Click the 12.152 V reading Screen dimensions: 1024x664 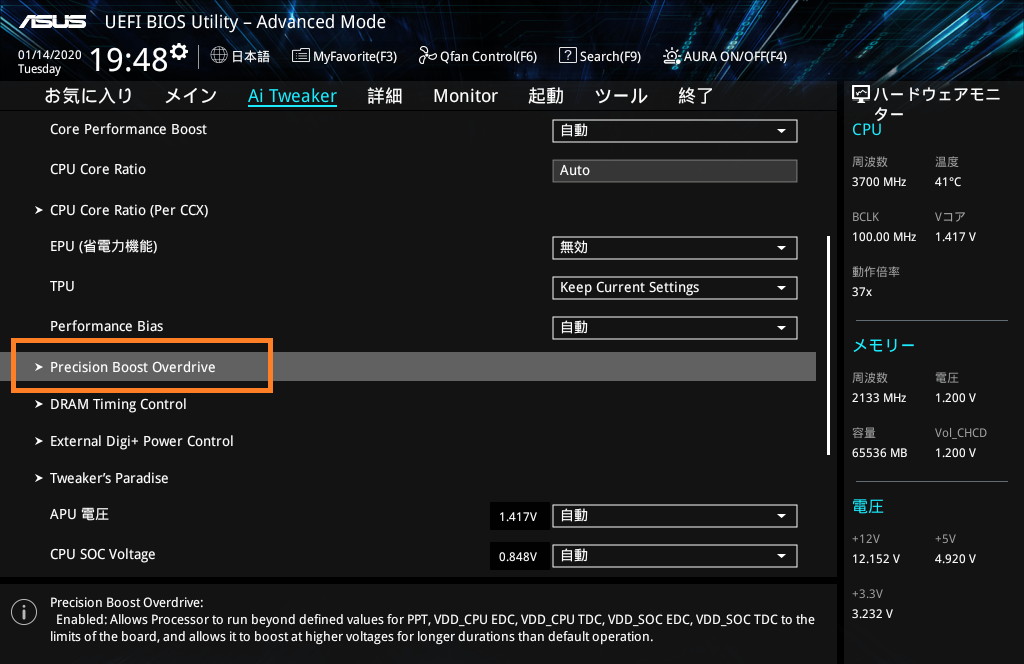click(x=875, y=559)
